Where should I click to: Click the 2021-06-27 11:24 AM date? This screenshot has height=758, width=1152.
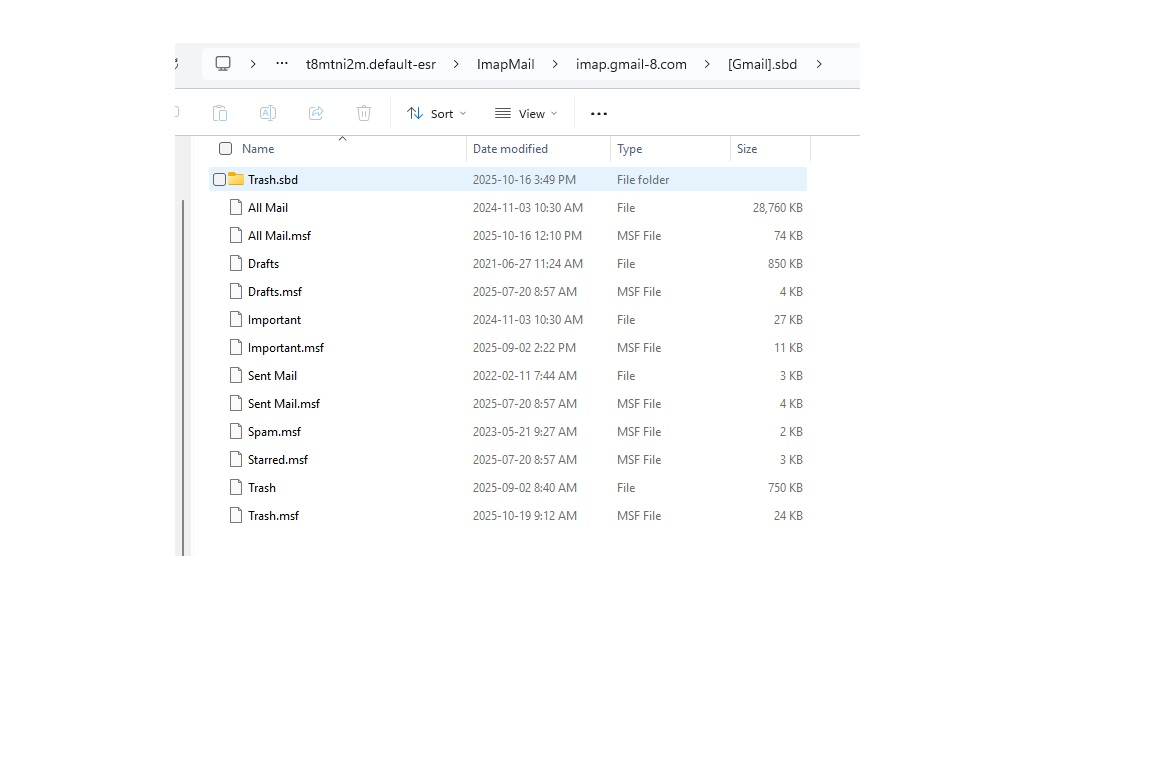point(528,263)
